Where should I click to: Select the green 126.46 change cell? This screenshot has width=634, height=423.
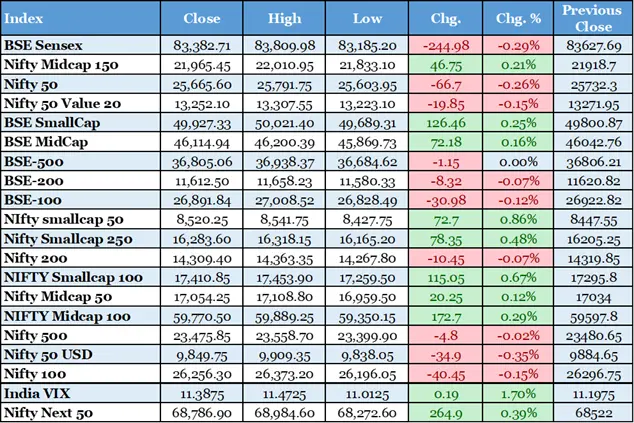(446, 121)
